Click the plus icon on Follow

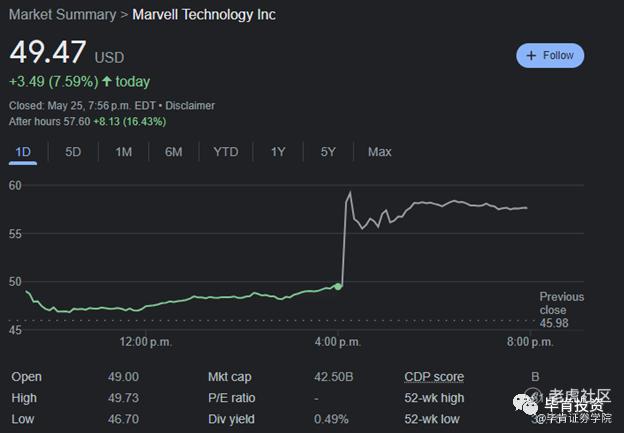(531, 56)
